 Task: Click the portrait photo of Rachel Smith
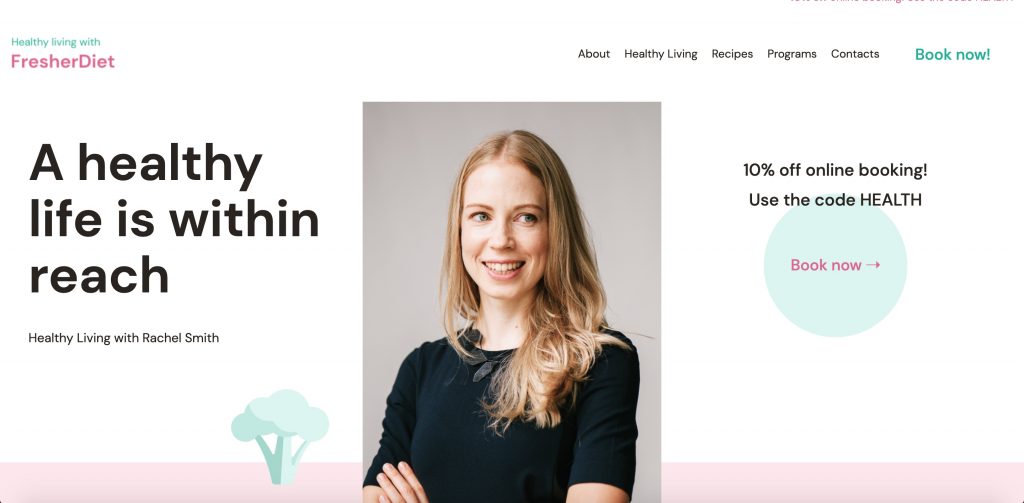(511, 302)
